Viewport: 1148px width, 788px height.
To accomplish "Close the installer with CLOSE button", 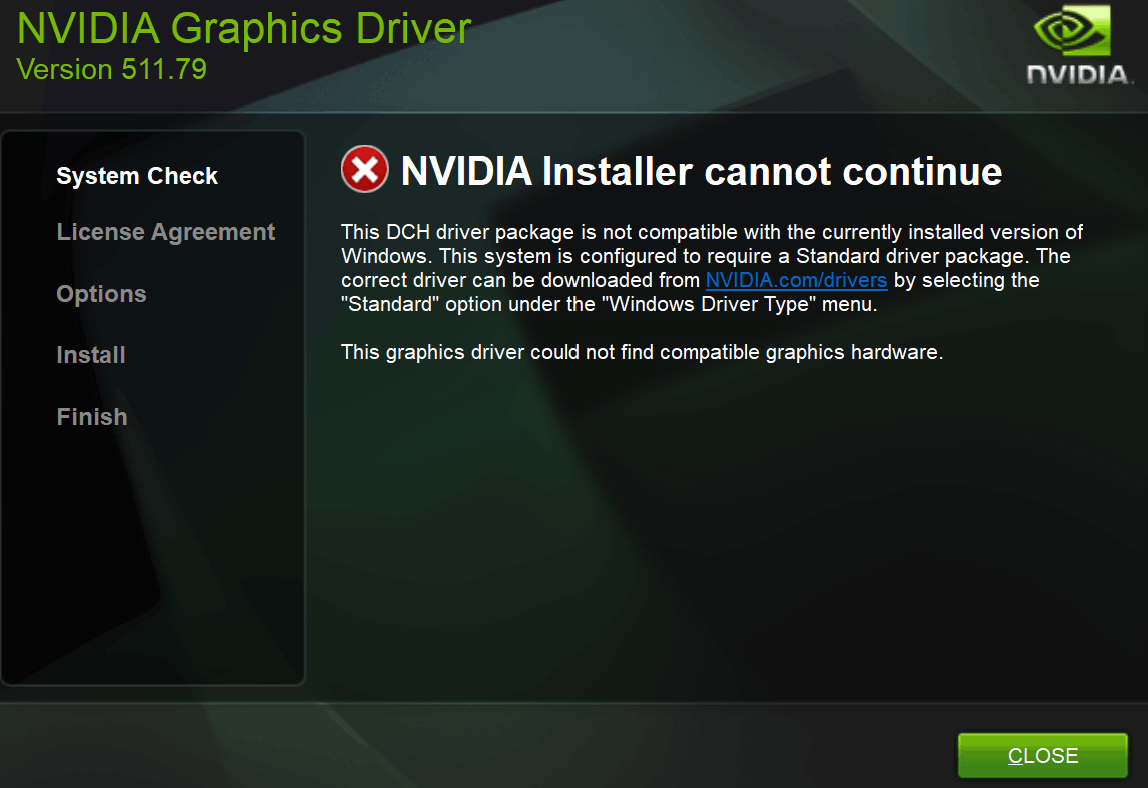I will [1043, 755].
